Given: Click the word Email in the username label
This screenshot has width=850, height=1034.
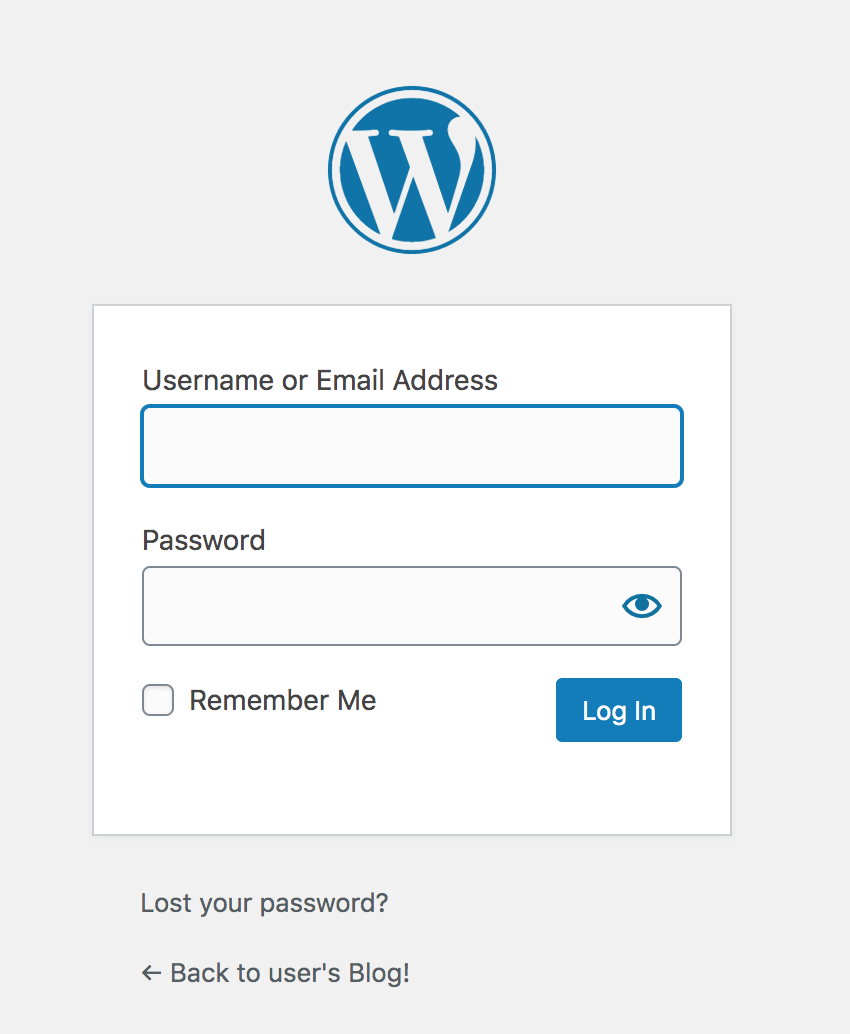Looking at the screenshot, I should point(350,380).
